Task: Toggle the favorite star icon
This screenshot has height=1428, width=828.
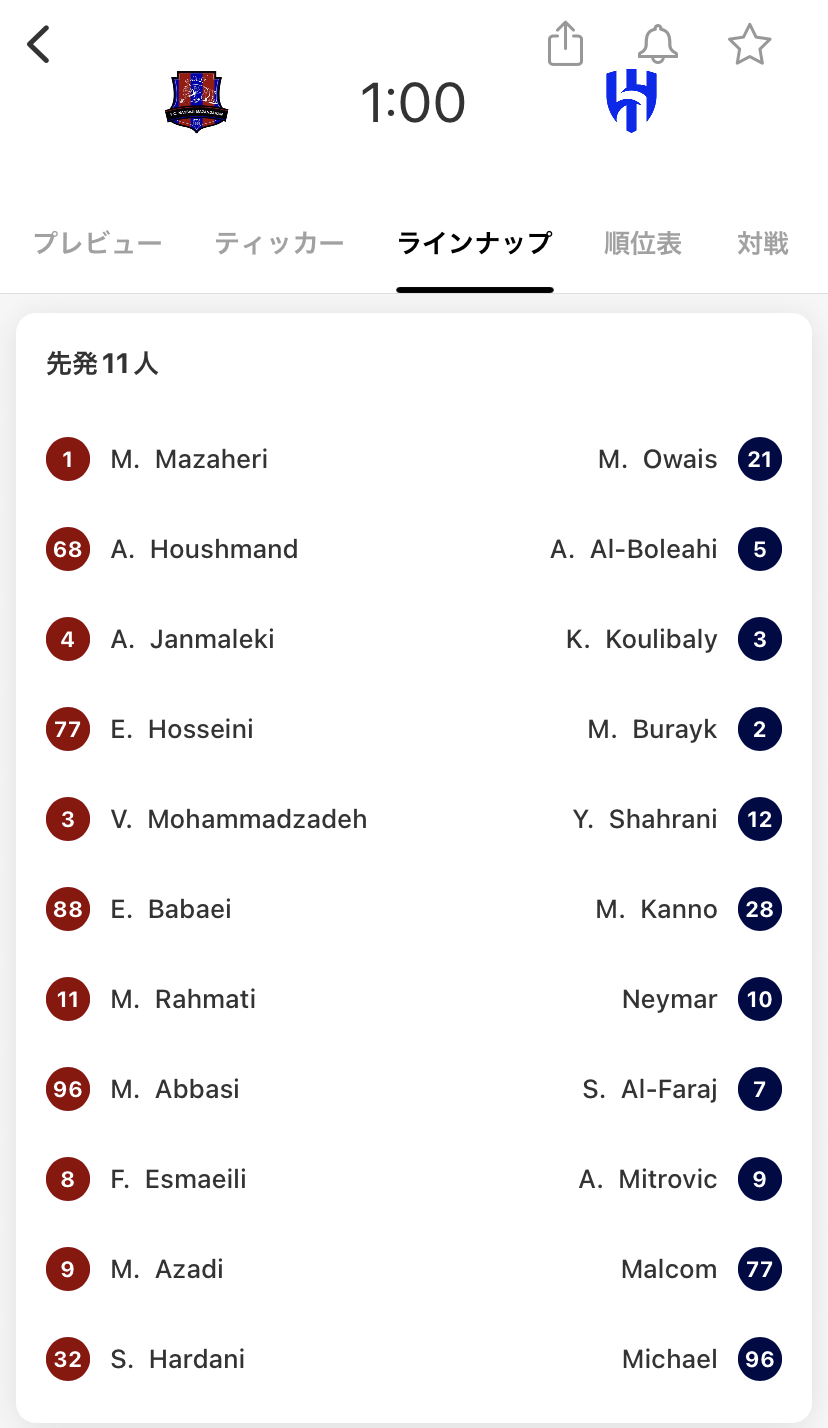Action: coord(749,45)
